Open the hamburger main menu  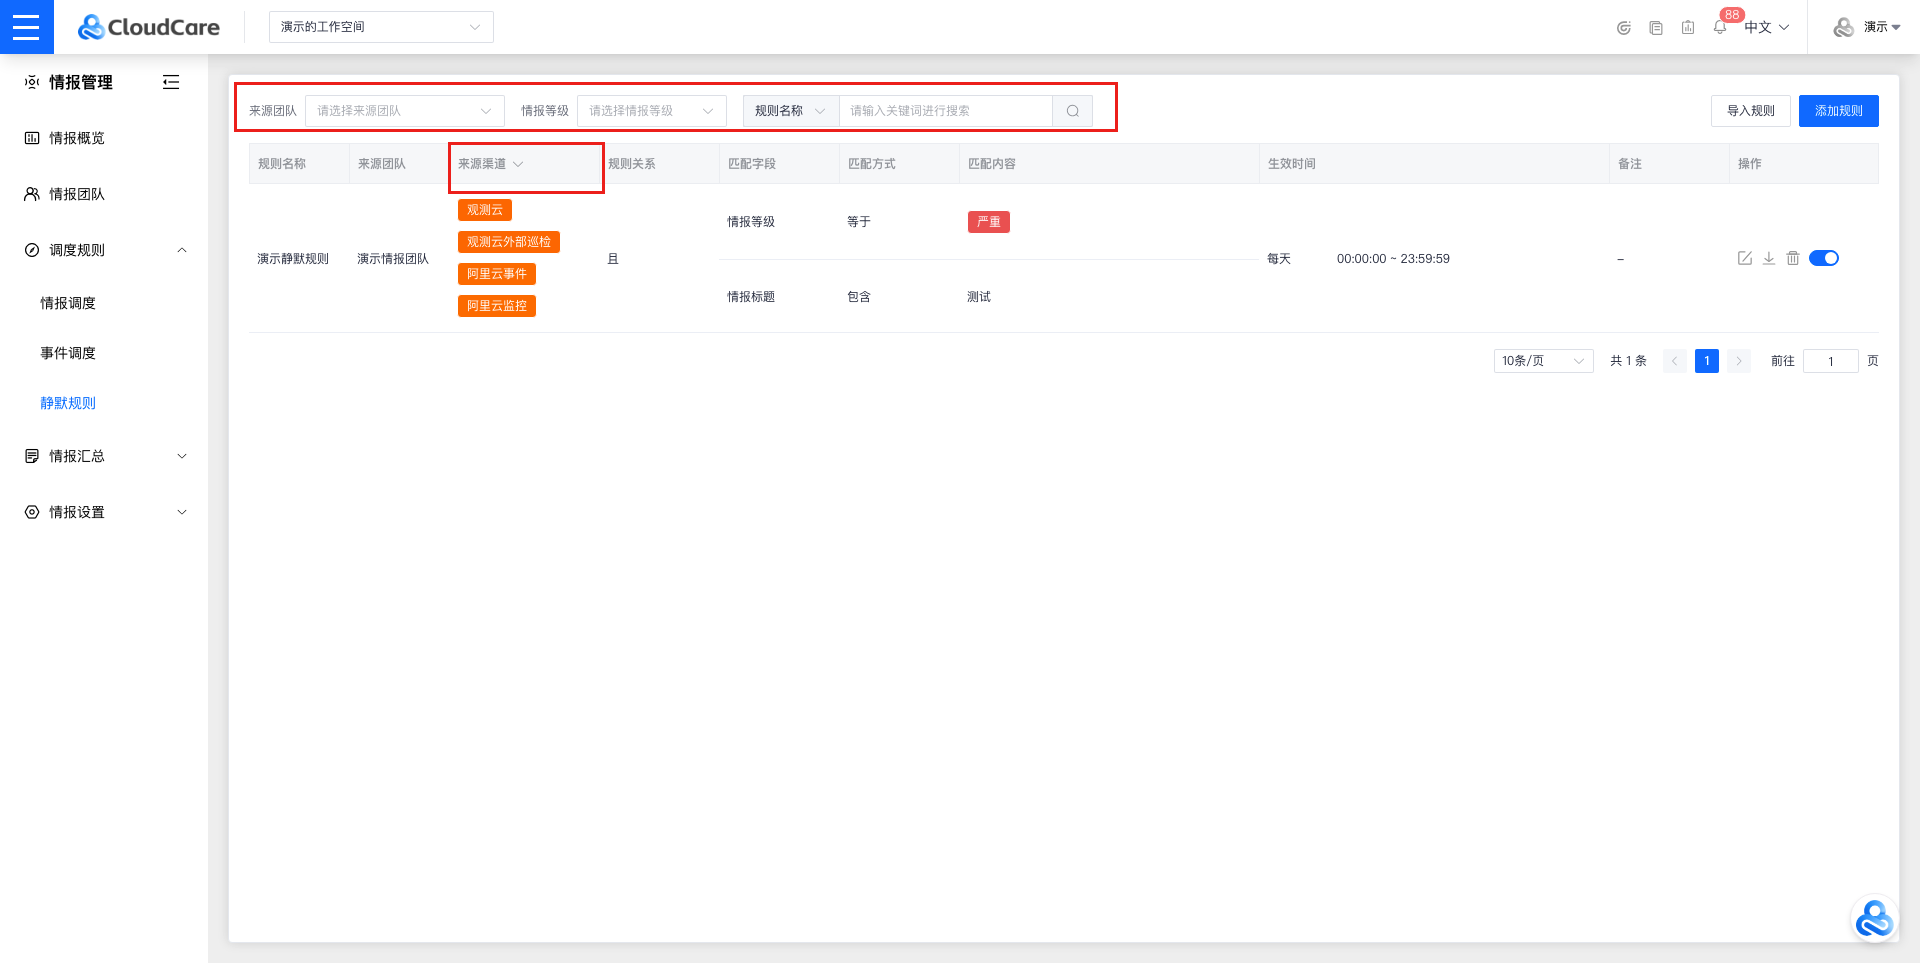pos(26,27)
